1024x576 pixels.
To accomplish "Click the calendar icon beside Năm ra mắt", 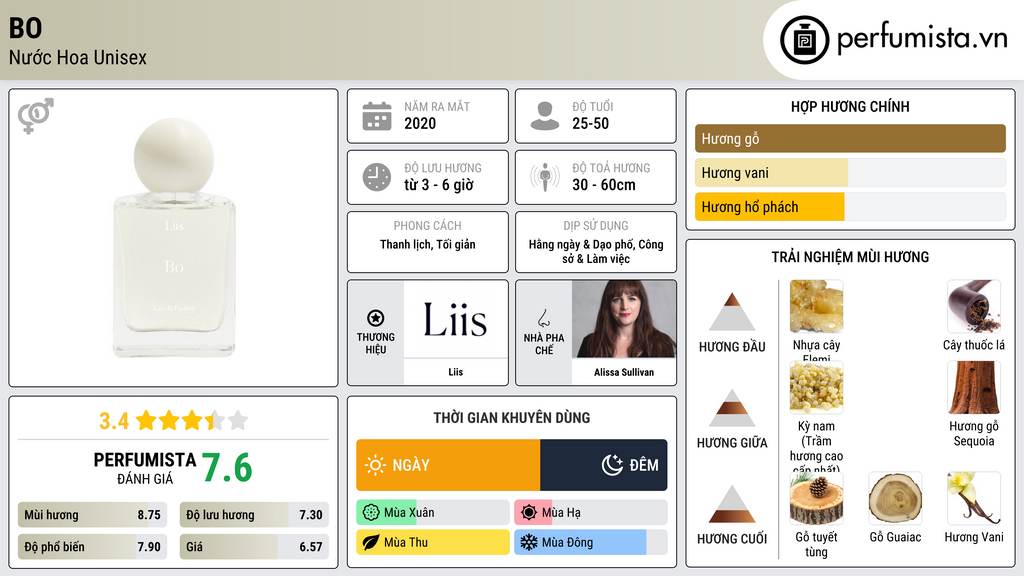I will tap(377, 116).
